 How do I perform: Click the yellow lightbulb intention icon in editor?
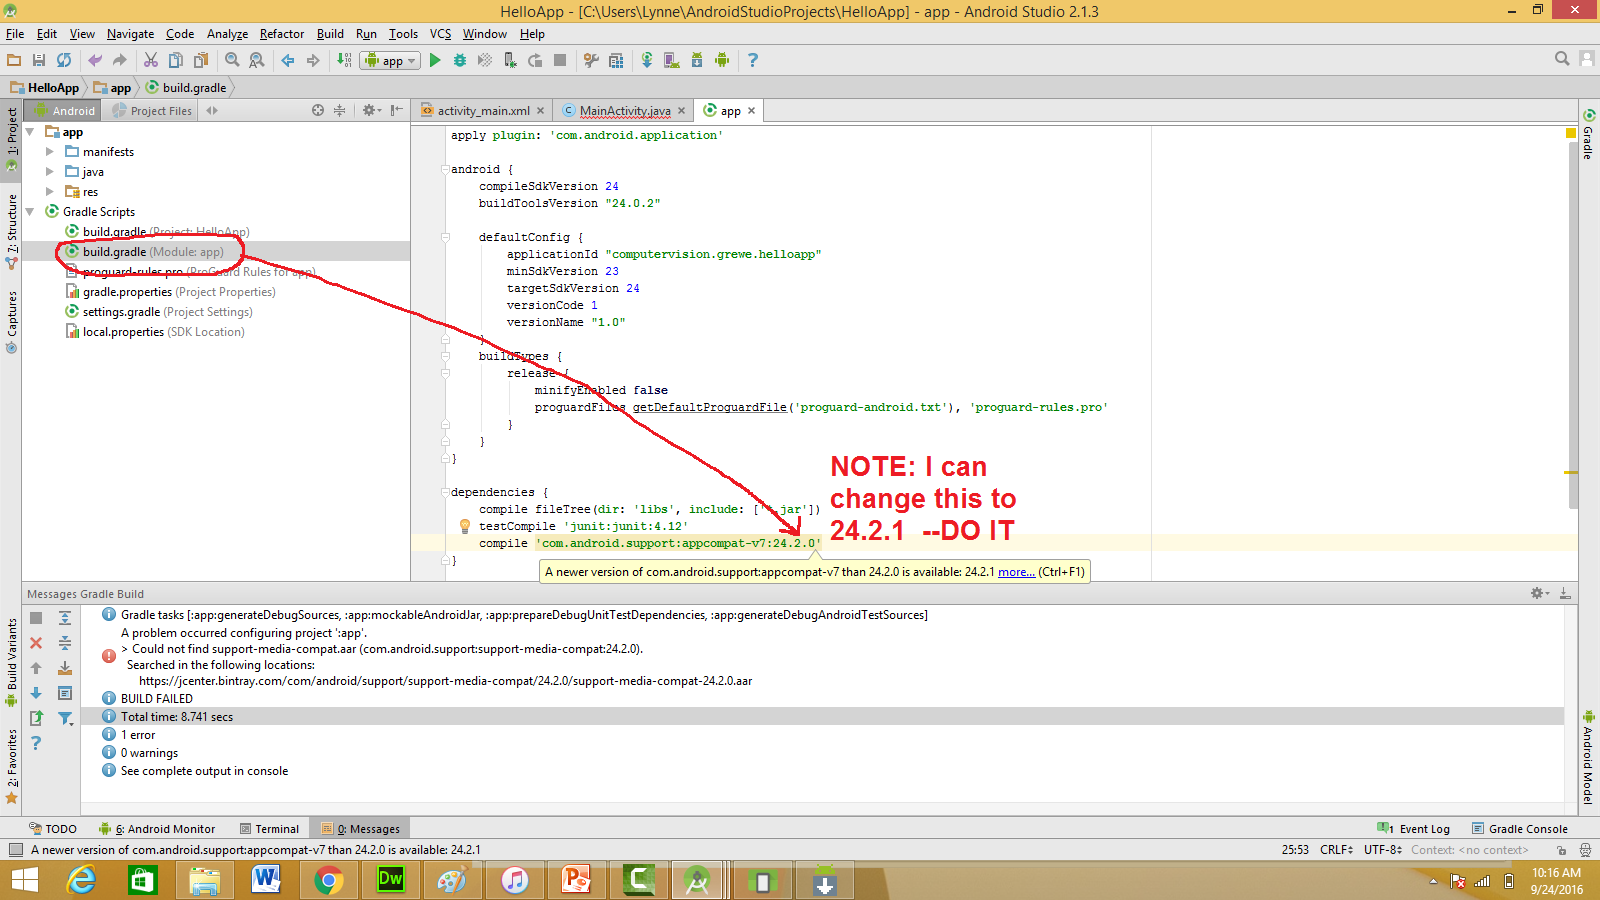465,526
